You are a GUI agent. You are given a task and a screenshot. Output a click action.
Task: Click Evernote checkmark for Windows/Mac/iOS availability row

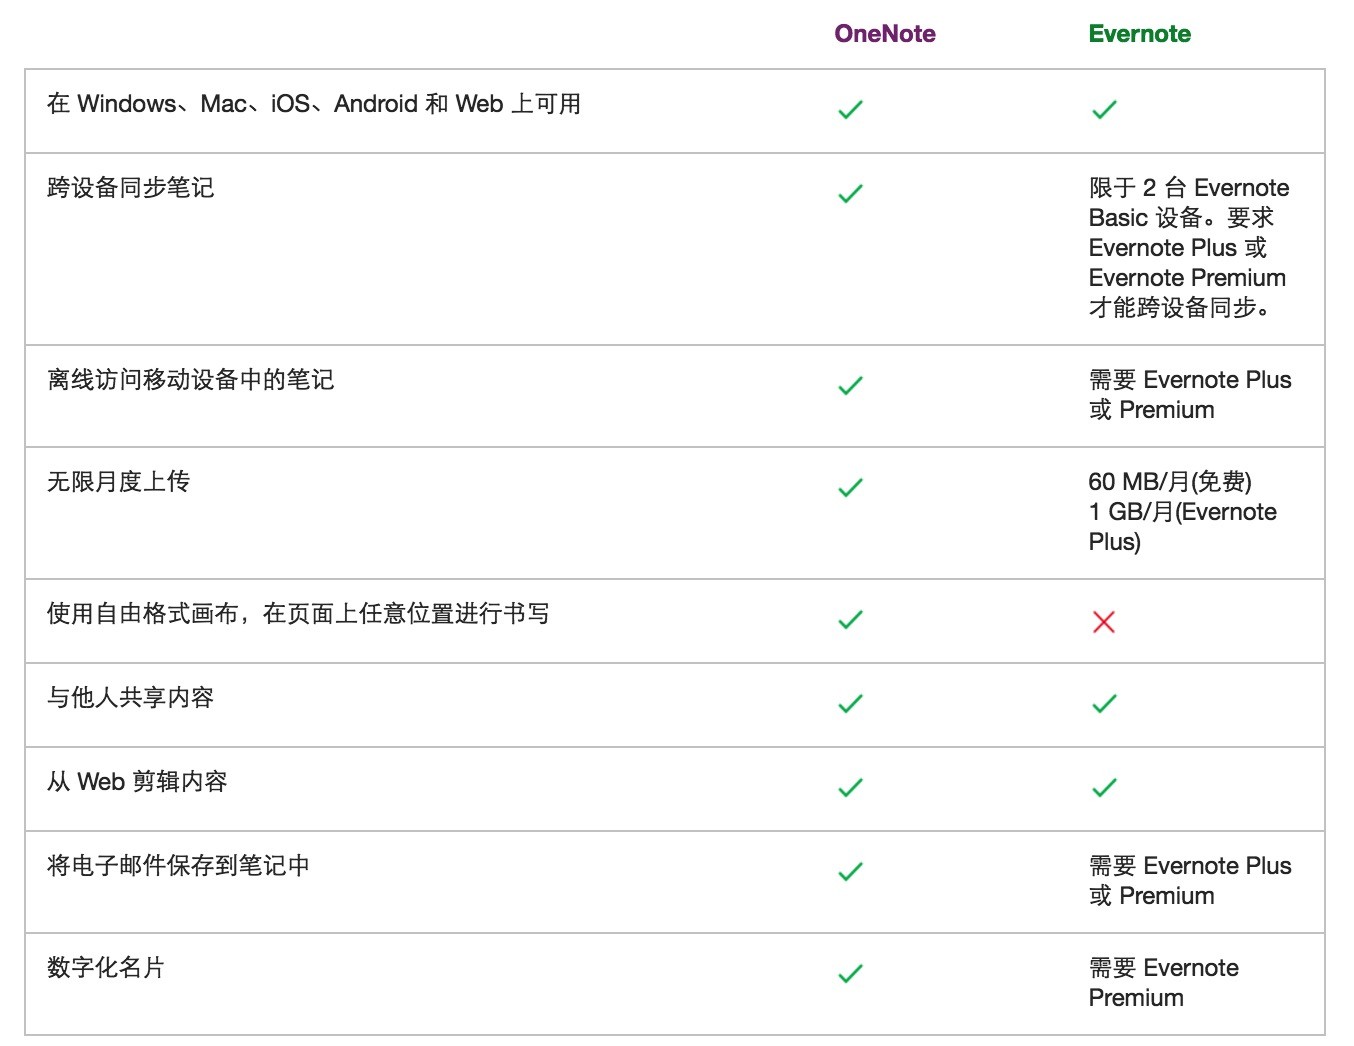(x=1104, y=109)
